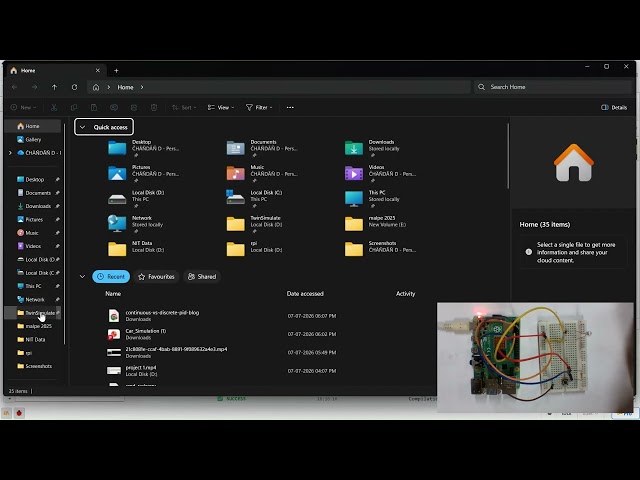The height and width of the screenshot is (480, 640).
Task: Click the Search Home field
Action: (553, 87)
